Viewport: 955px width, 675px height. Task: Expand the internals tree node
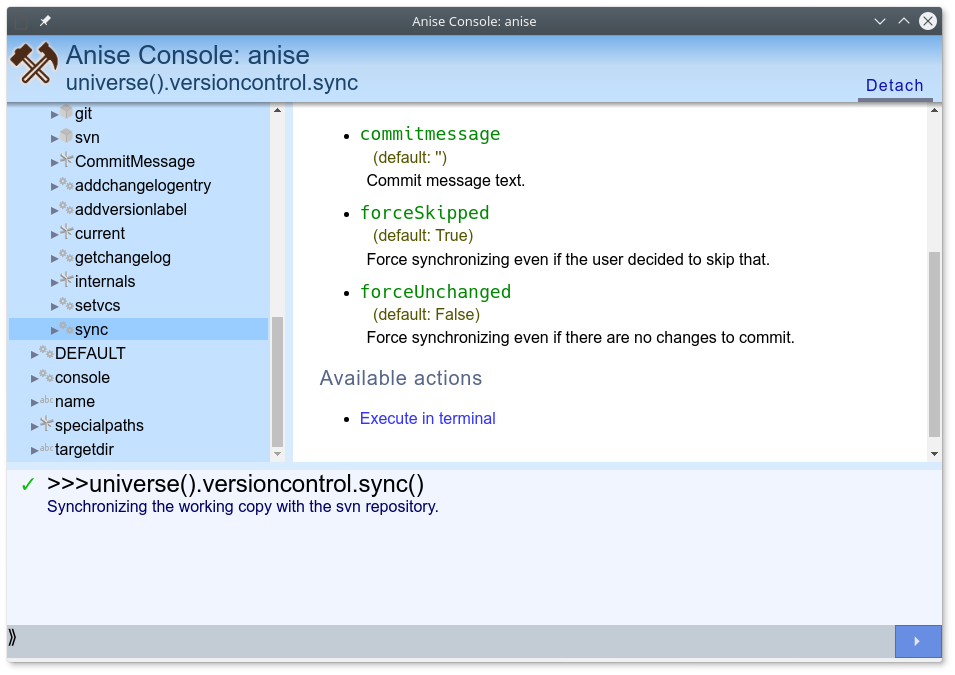pos(54,282)
